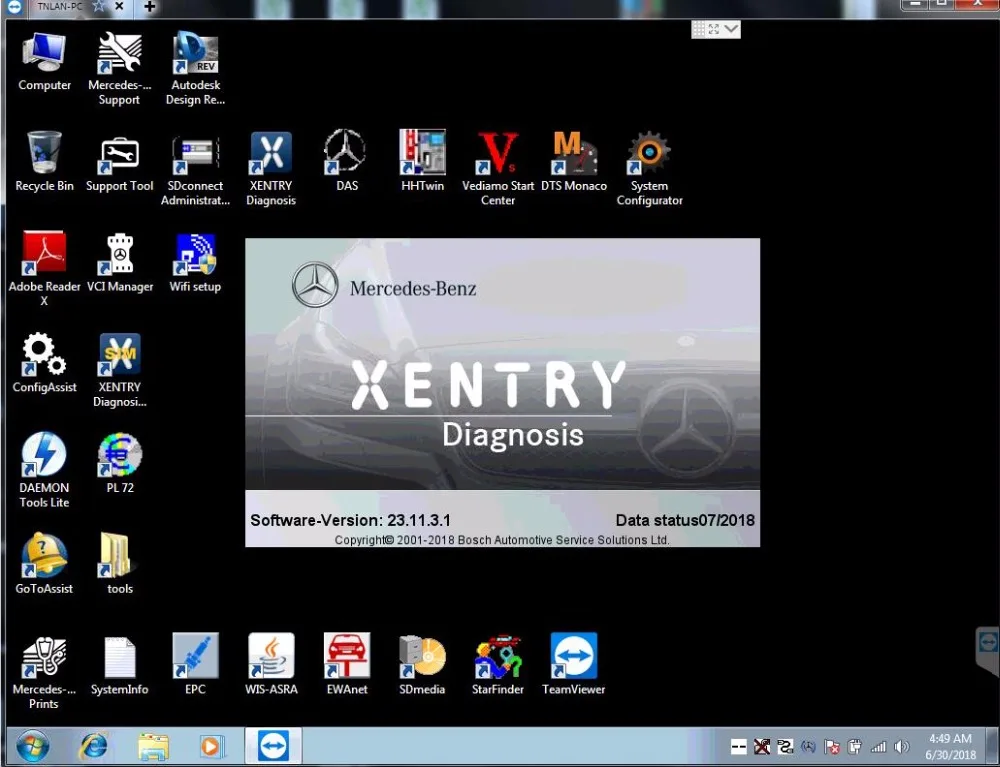1000x767 pixels.
Task: Open Mercedes Prints shortcut
Action: pyautogui.click(x=44, y=673)
